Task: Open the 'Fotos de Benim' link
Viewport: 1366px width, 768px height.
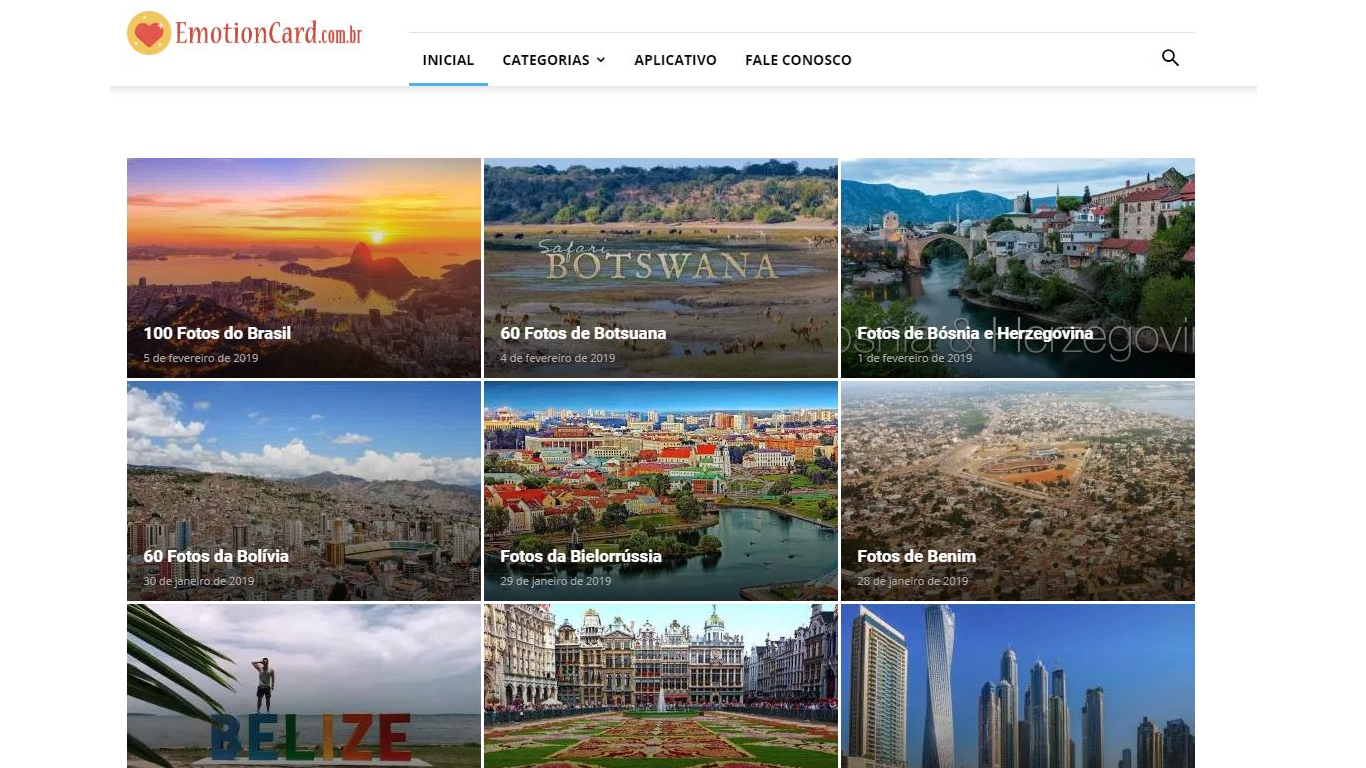Action: (x=916, y=556)
